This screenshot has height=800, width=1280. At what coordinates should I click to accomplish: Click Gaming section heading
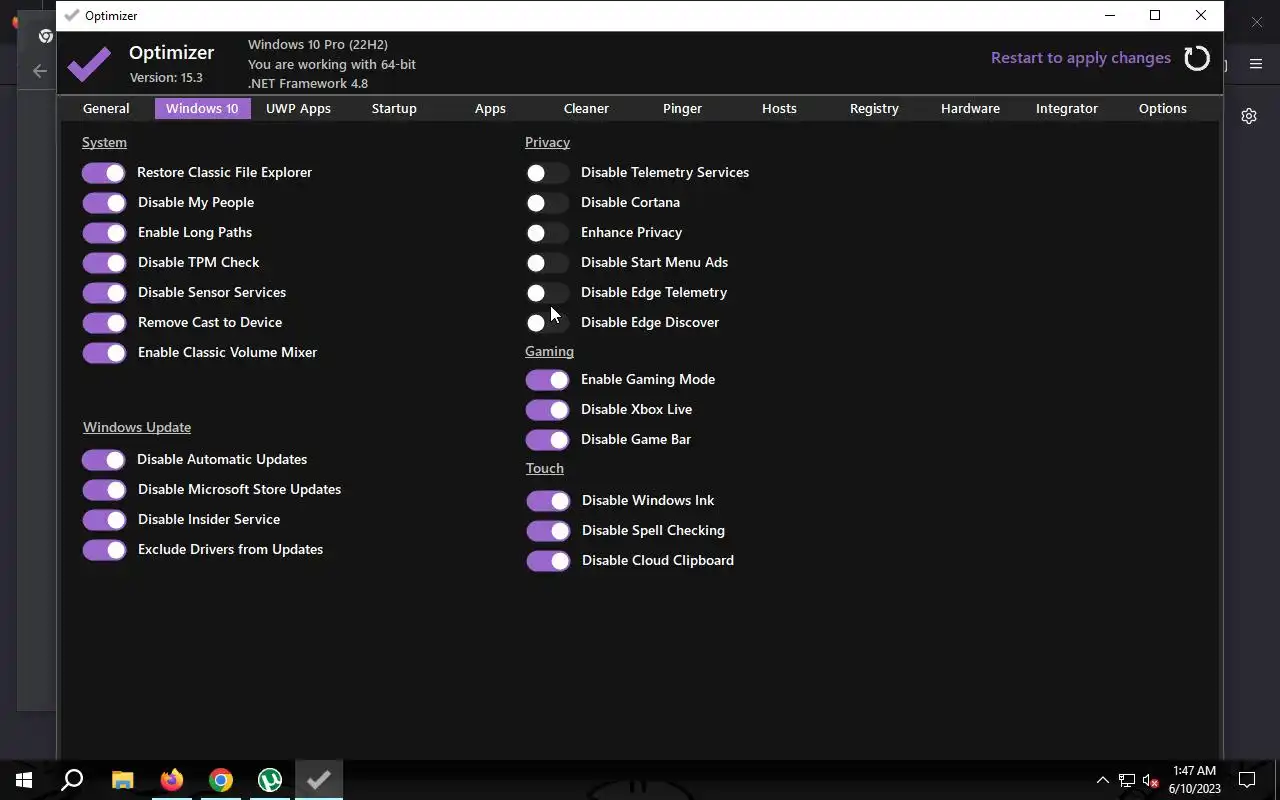tap(549, 351)
